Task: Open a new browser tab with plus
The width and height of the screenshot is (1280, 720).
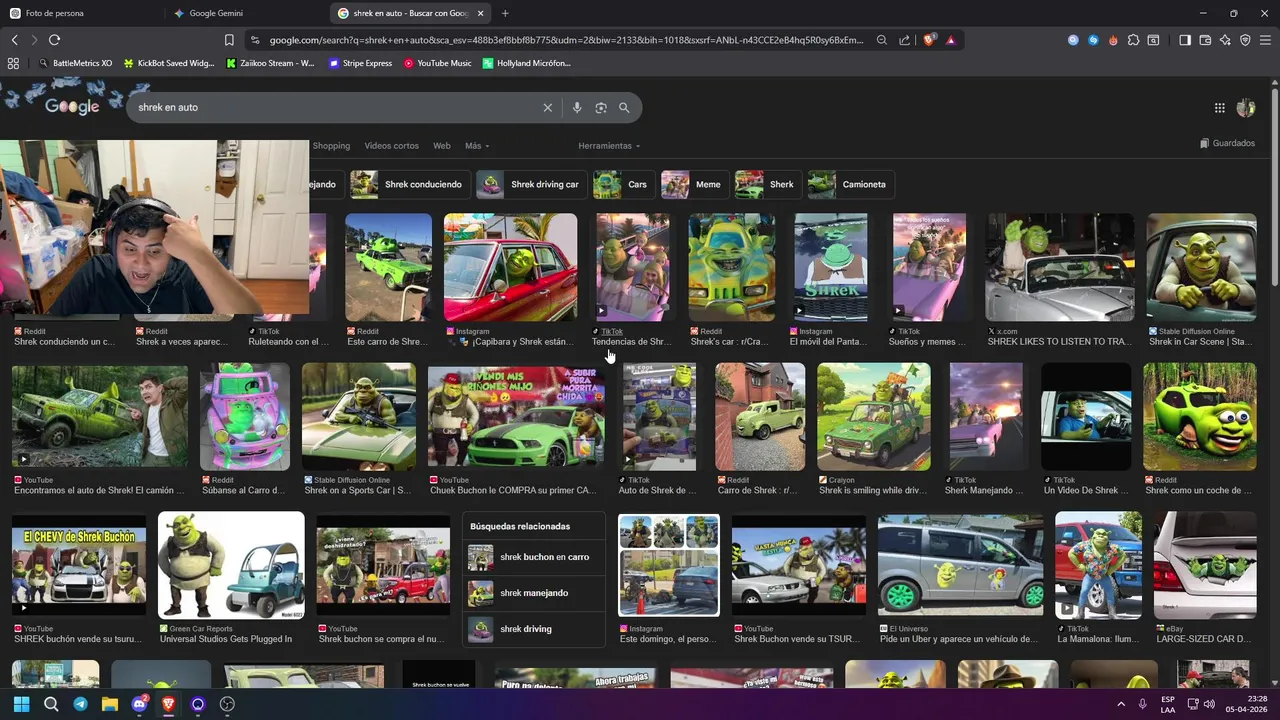Action: [505, 13]
